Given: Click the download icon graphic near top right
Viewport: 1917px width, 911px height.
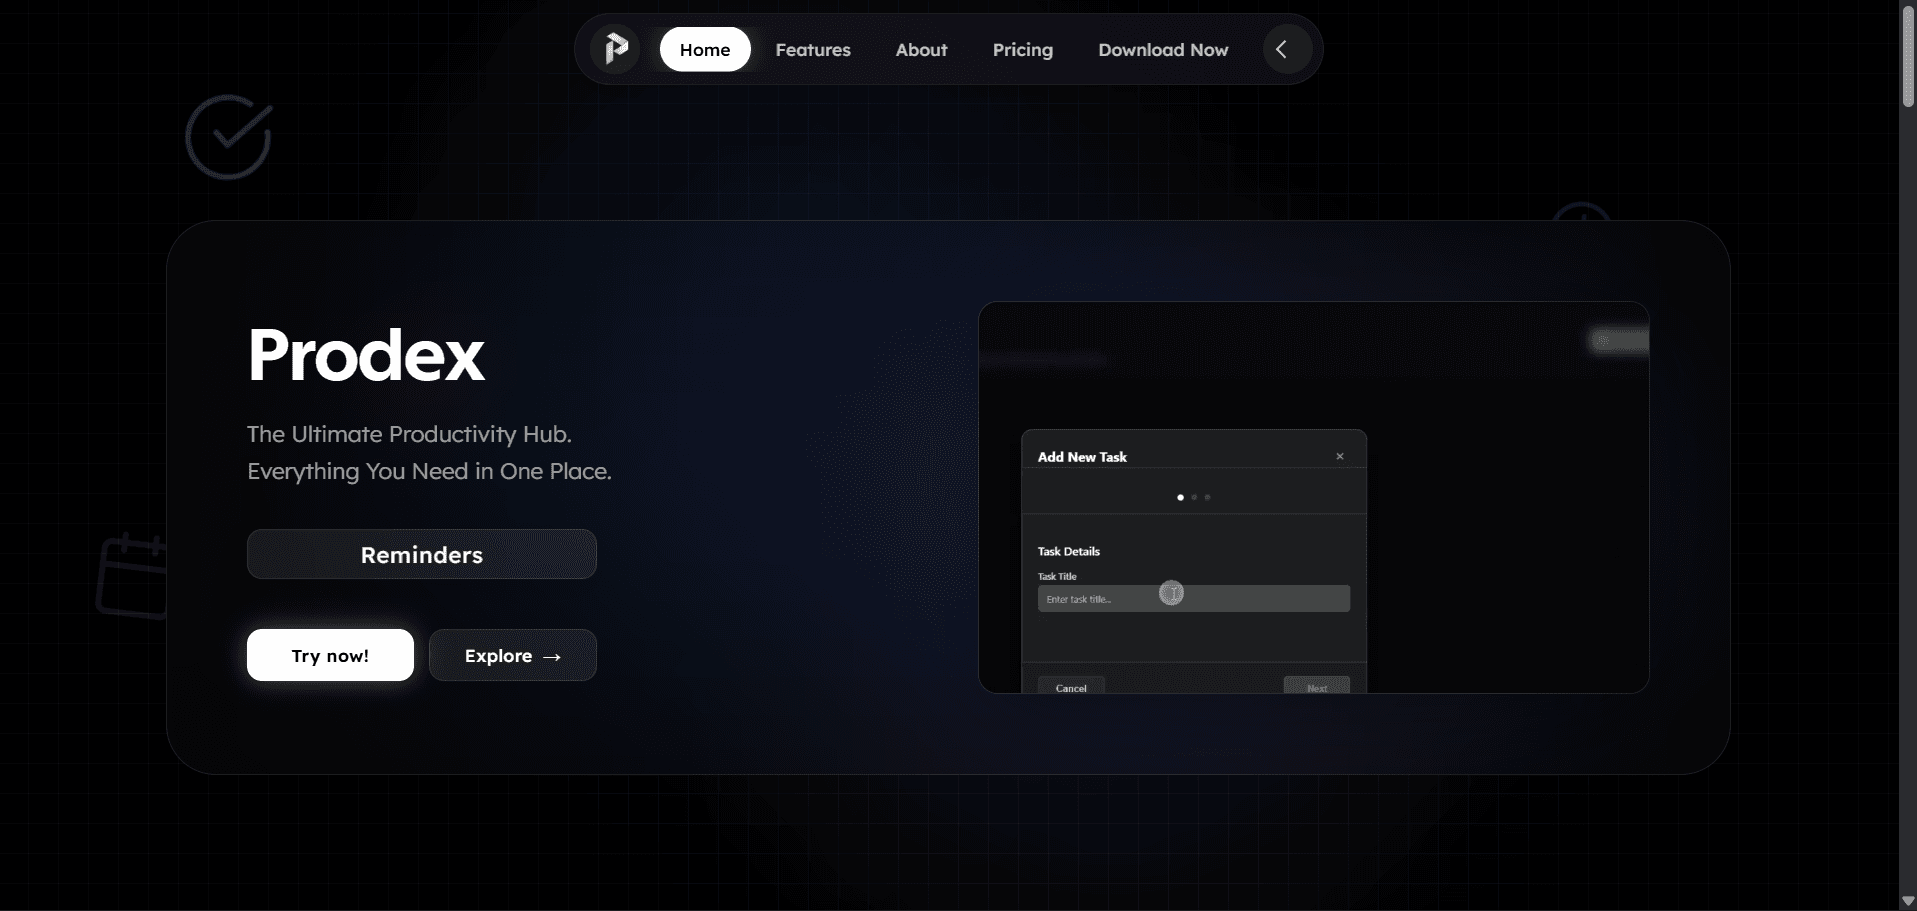Looking at the screenshot, I should click(x=1583, y=218).
